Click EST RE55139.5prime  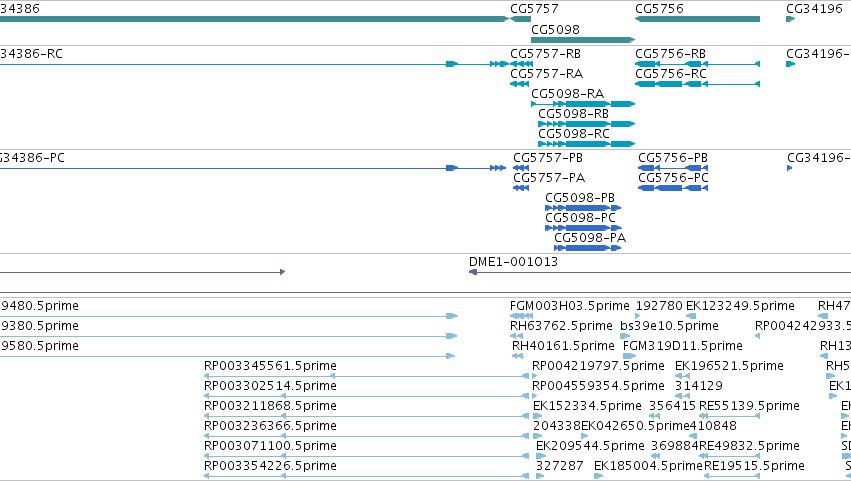coord(750,406)
